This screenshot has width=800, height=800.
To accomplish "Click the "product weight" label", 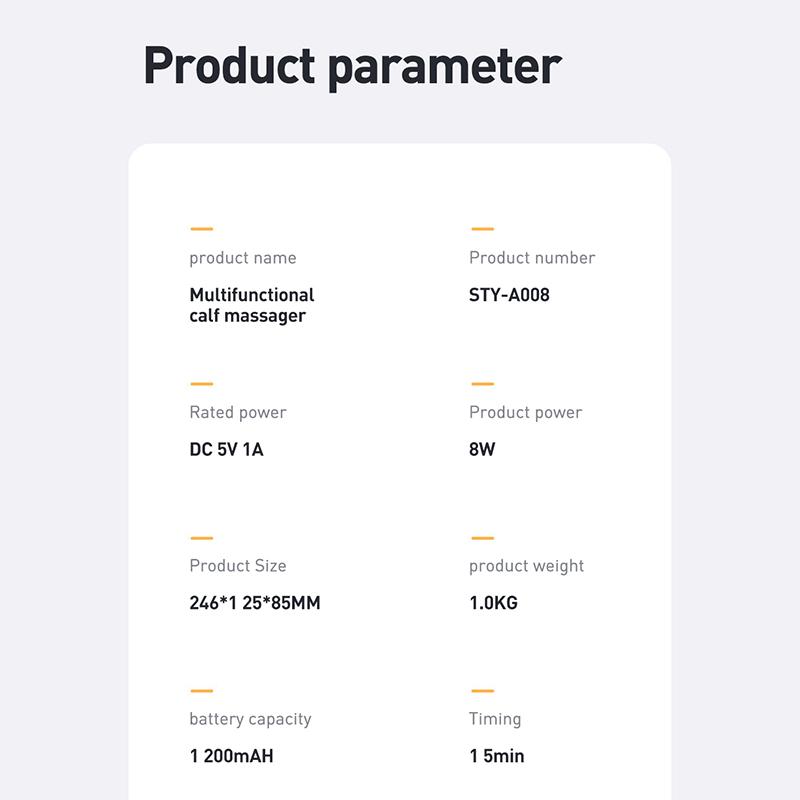I will (526, 566).
